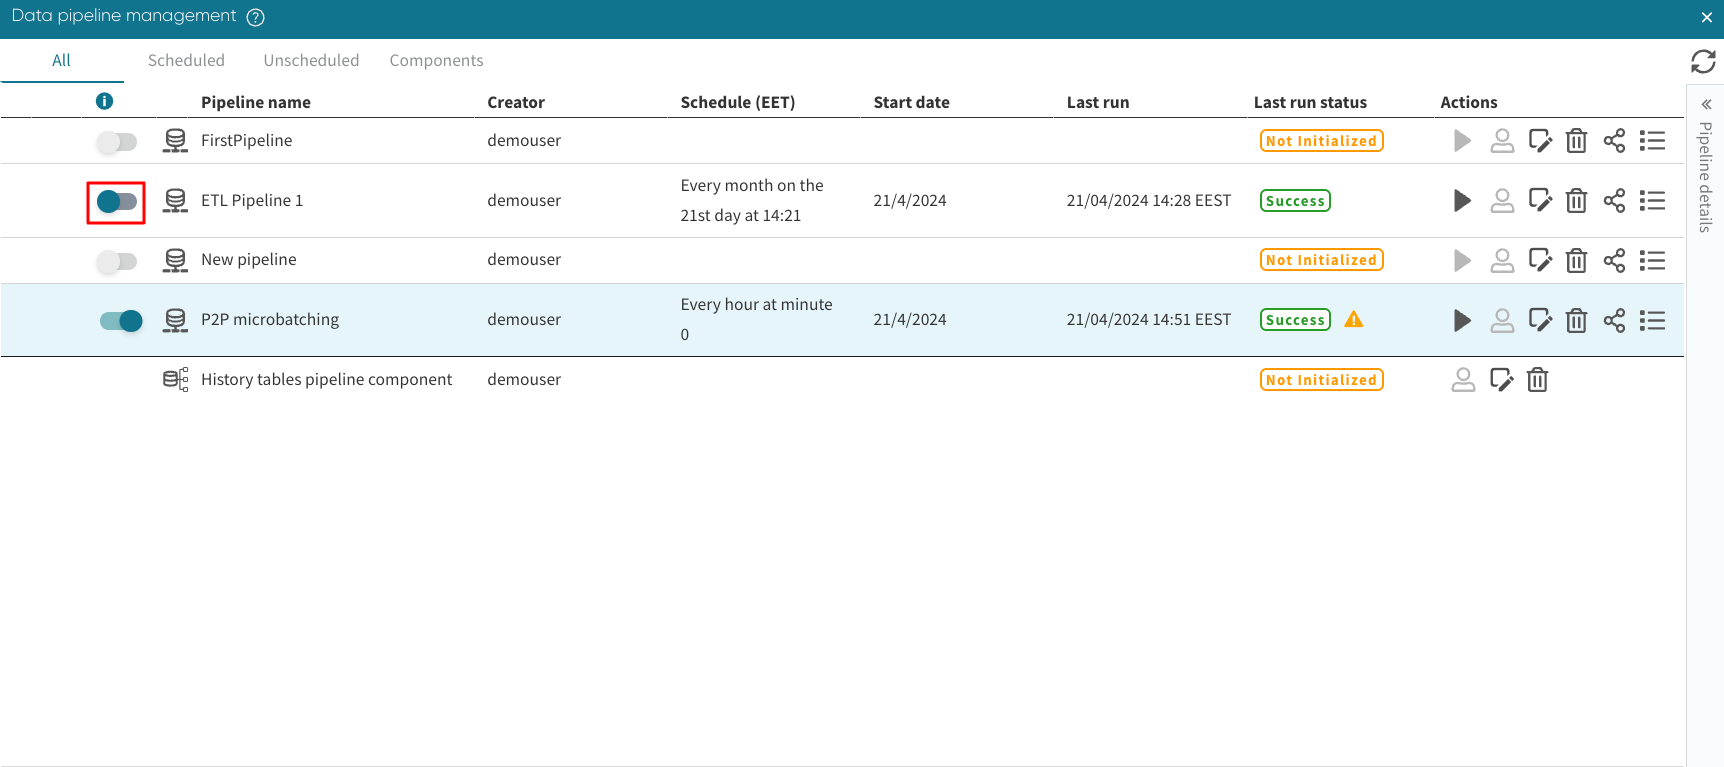Click the warning icon on P2P microbatching
Screen dimensions: 1724x767
click(x=1354, y=320)
